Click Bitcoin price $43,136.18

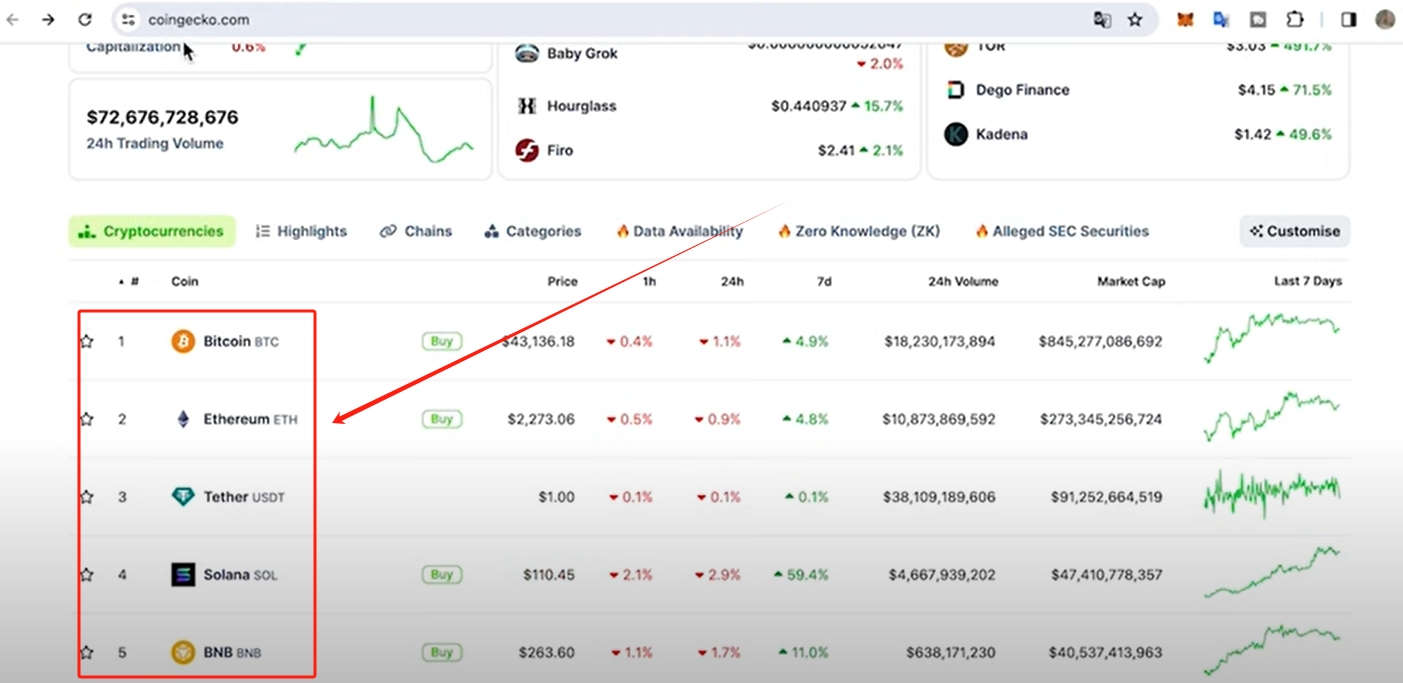(538, 341)
